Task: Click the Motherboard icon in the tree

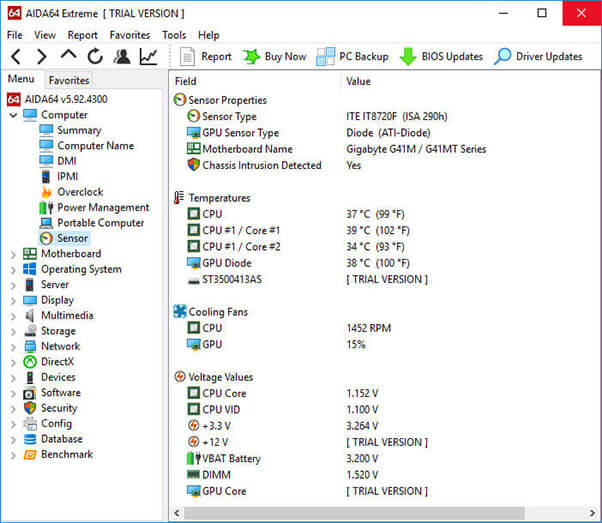Action: 30,254
